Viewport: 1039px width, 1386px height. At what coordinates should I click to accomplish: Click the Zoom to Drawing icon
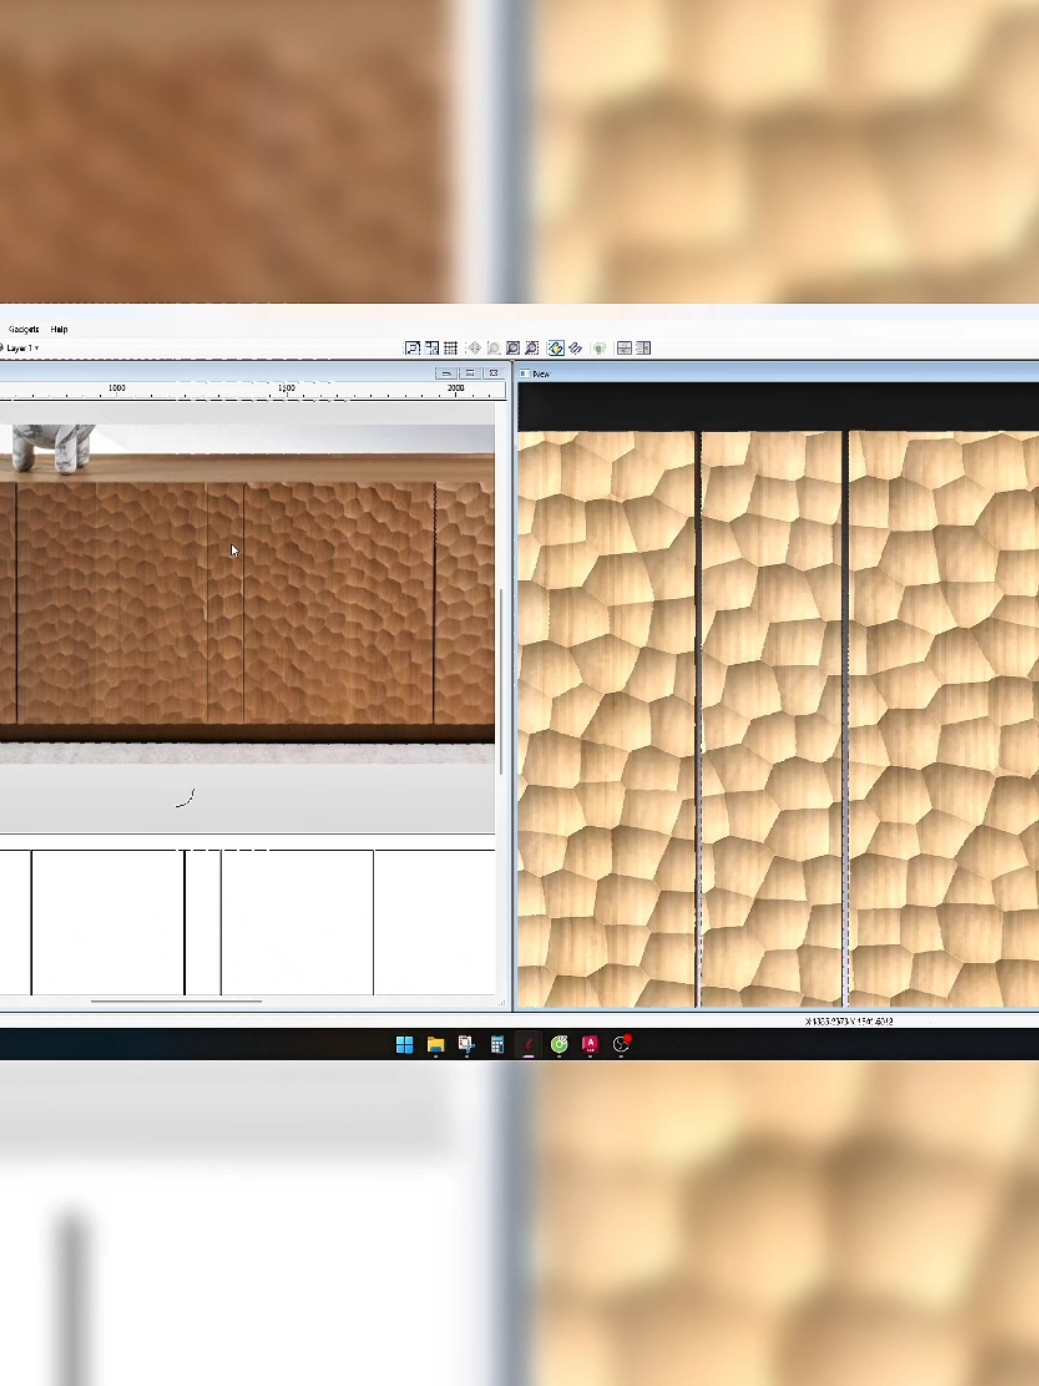[x=411, y=348]
